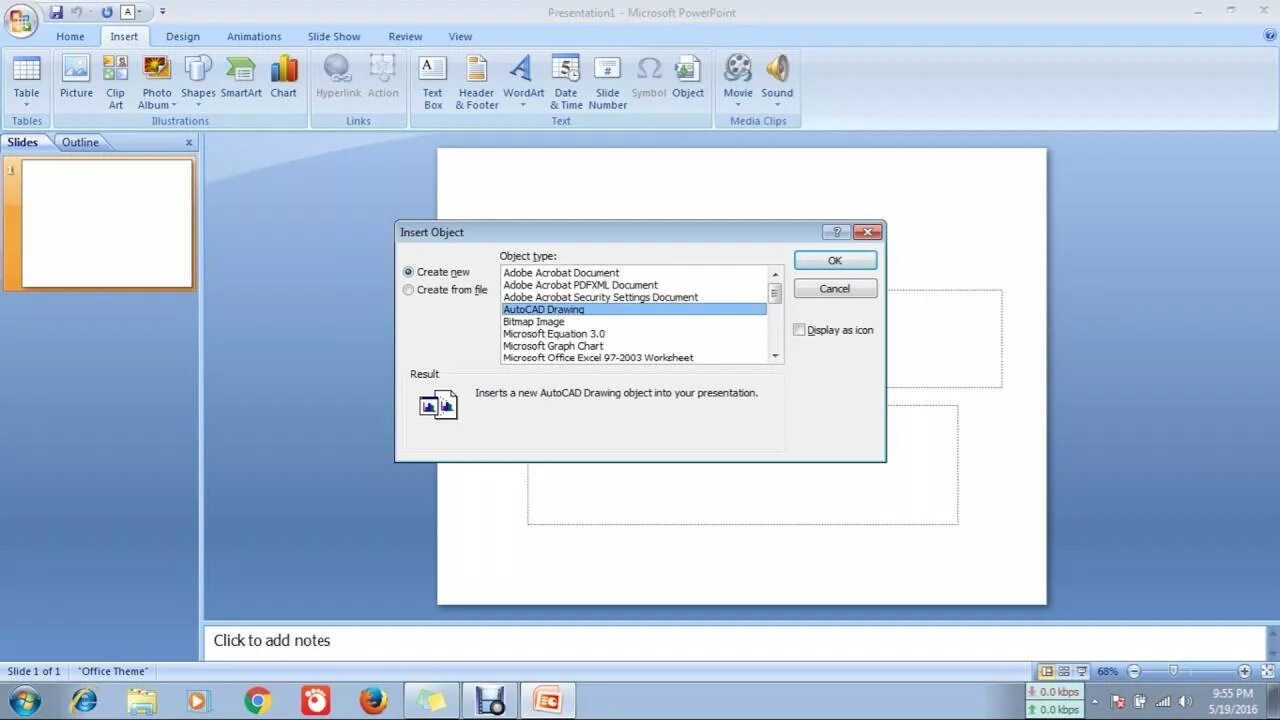Click zoom in plus button
This screenshot has width=1280, height=720.
point(1244,671)
